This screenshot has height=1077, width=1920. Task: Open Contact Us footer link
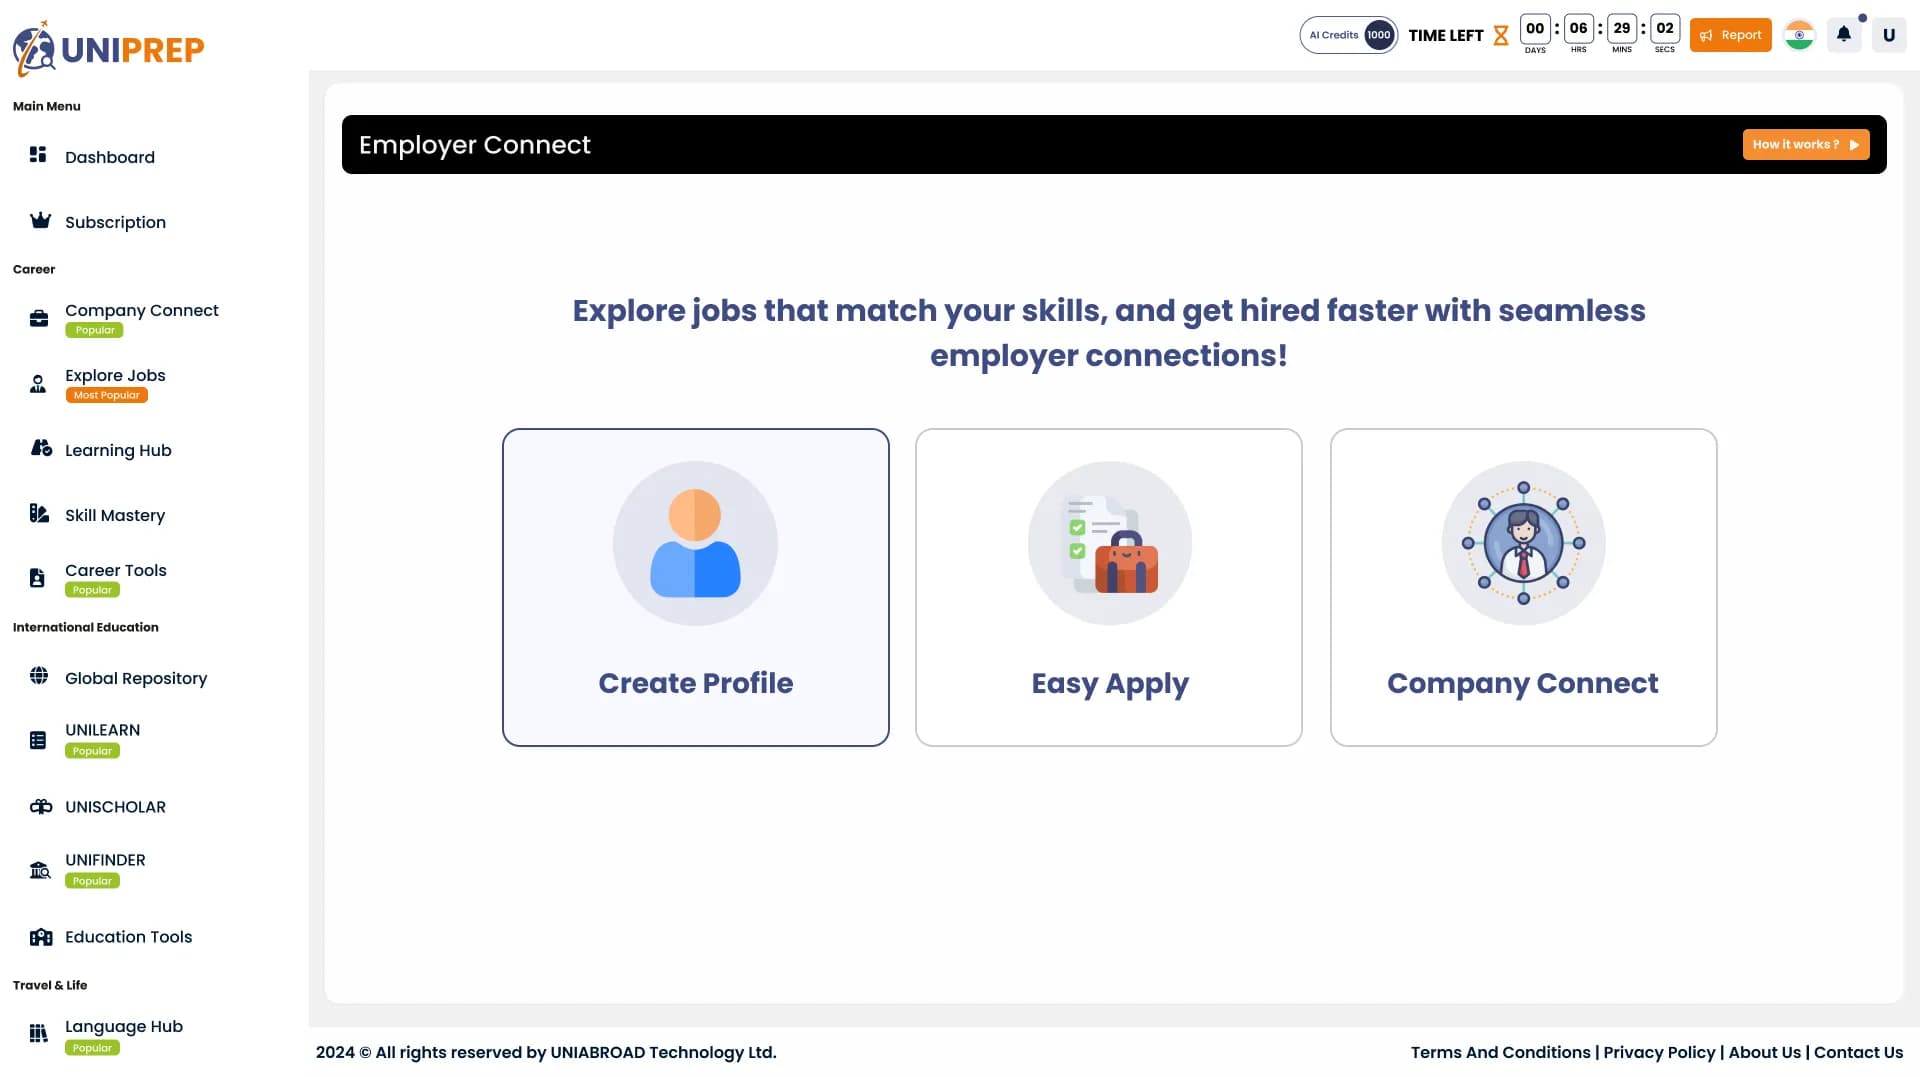pyautogui.click(x=1858, y=1052)
